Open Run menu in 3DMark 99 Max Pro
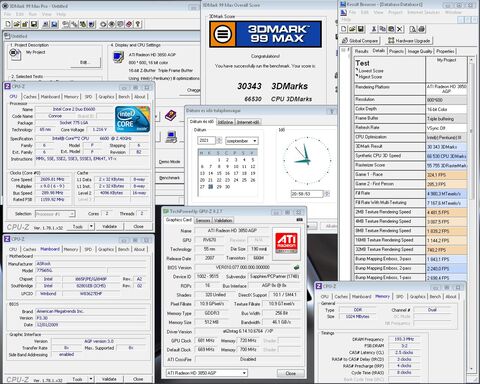The width and height of the screenshot is (480, 384). click(33, 14)
